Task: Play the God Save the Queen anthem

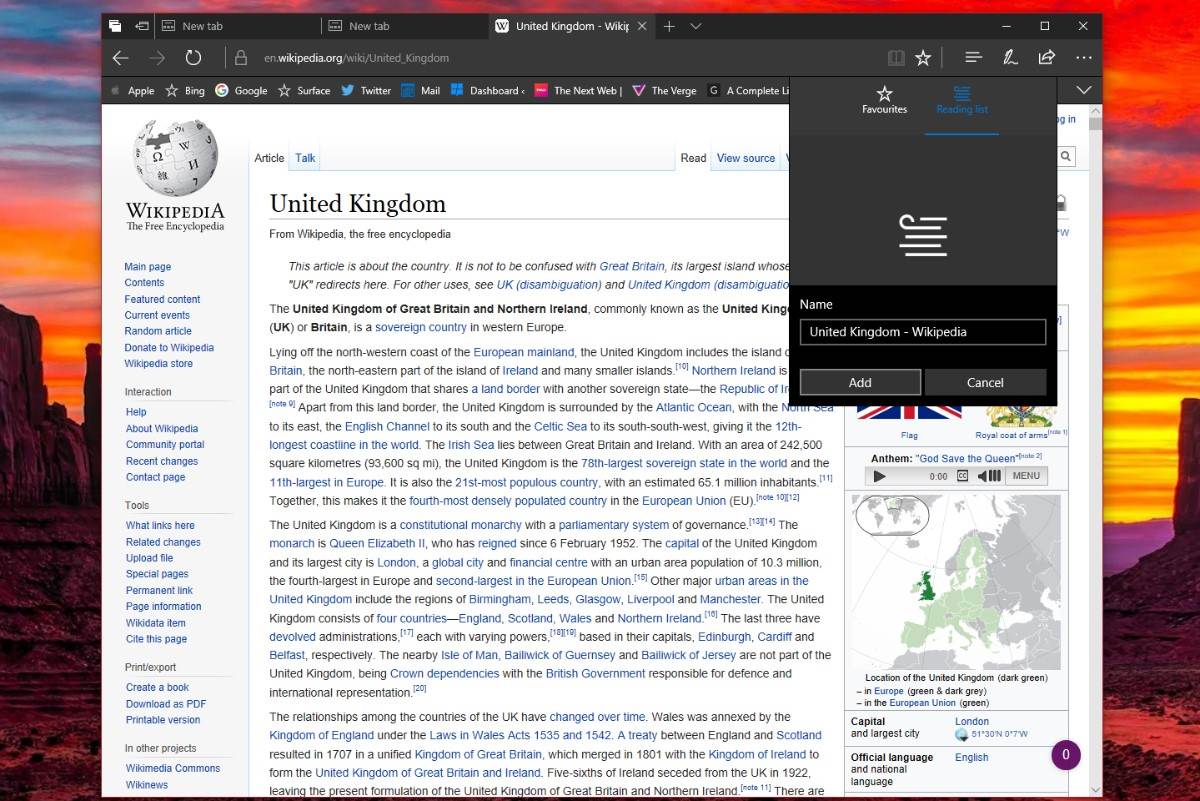Action: [x=880, y=476]
